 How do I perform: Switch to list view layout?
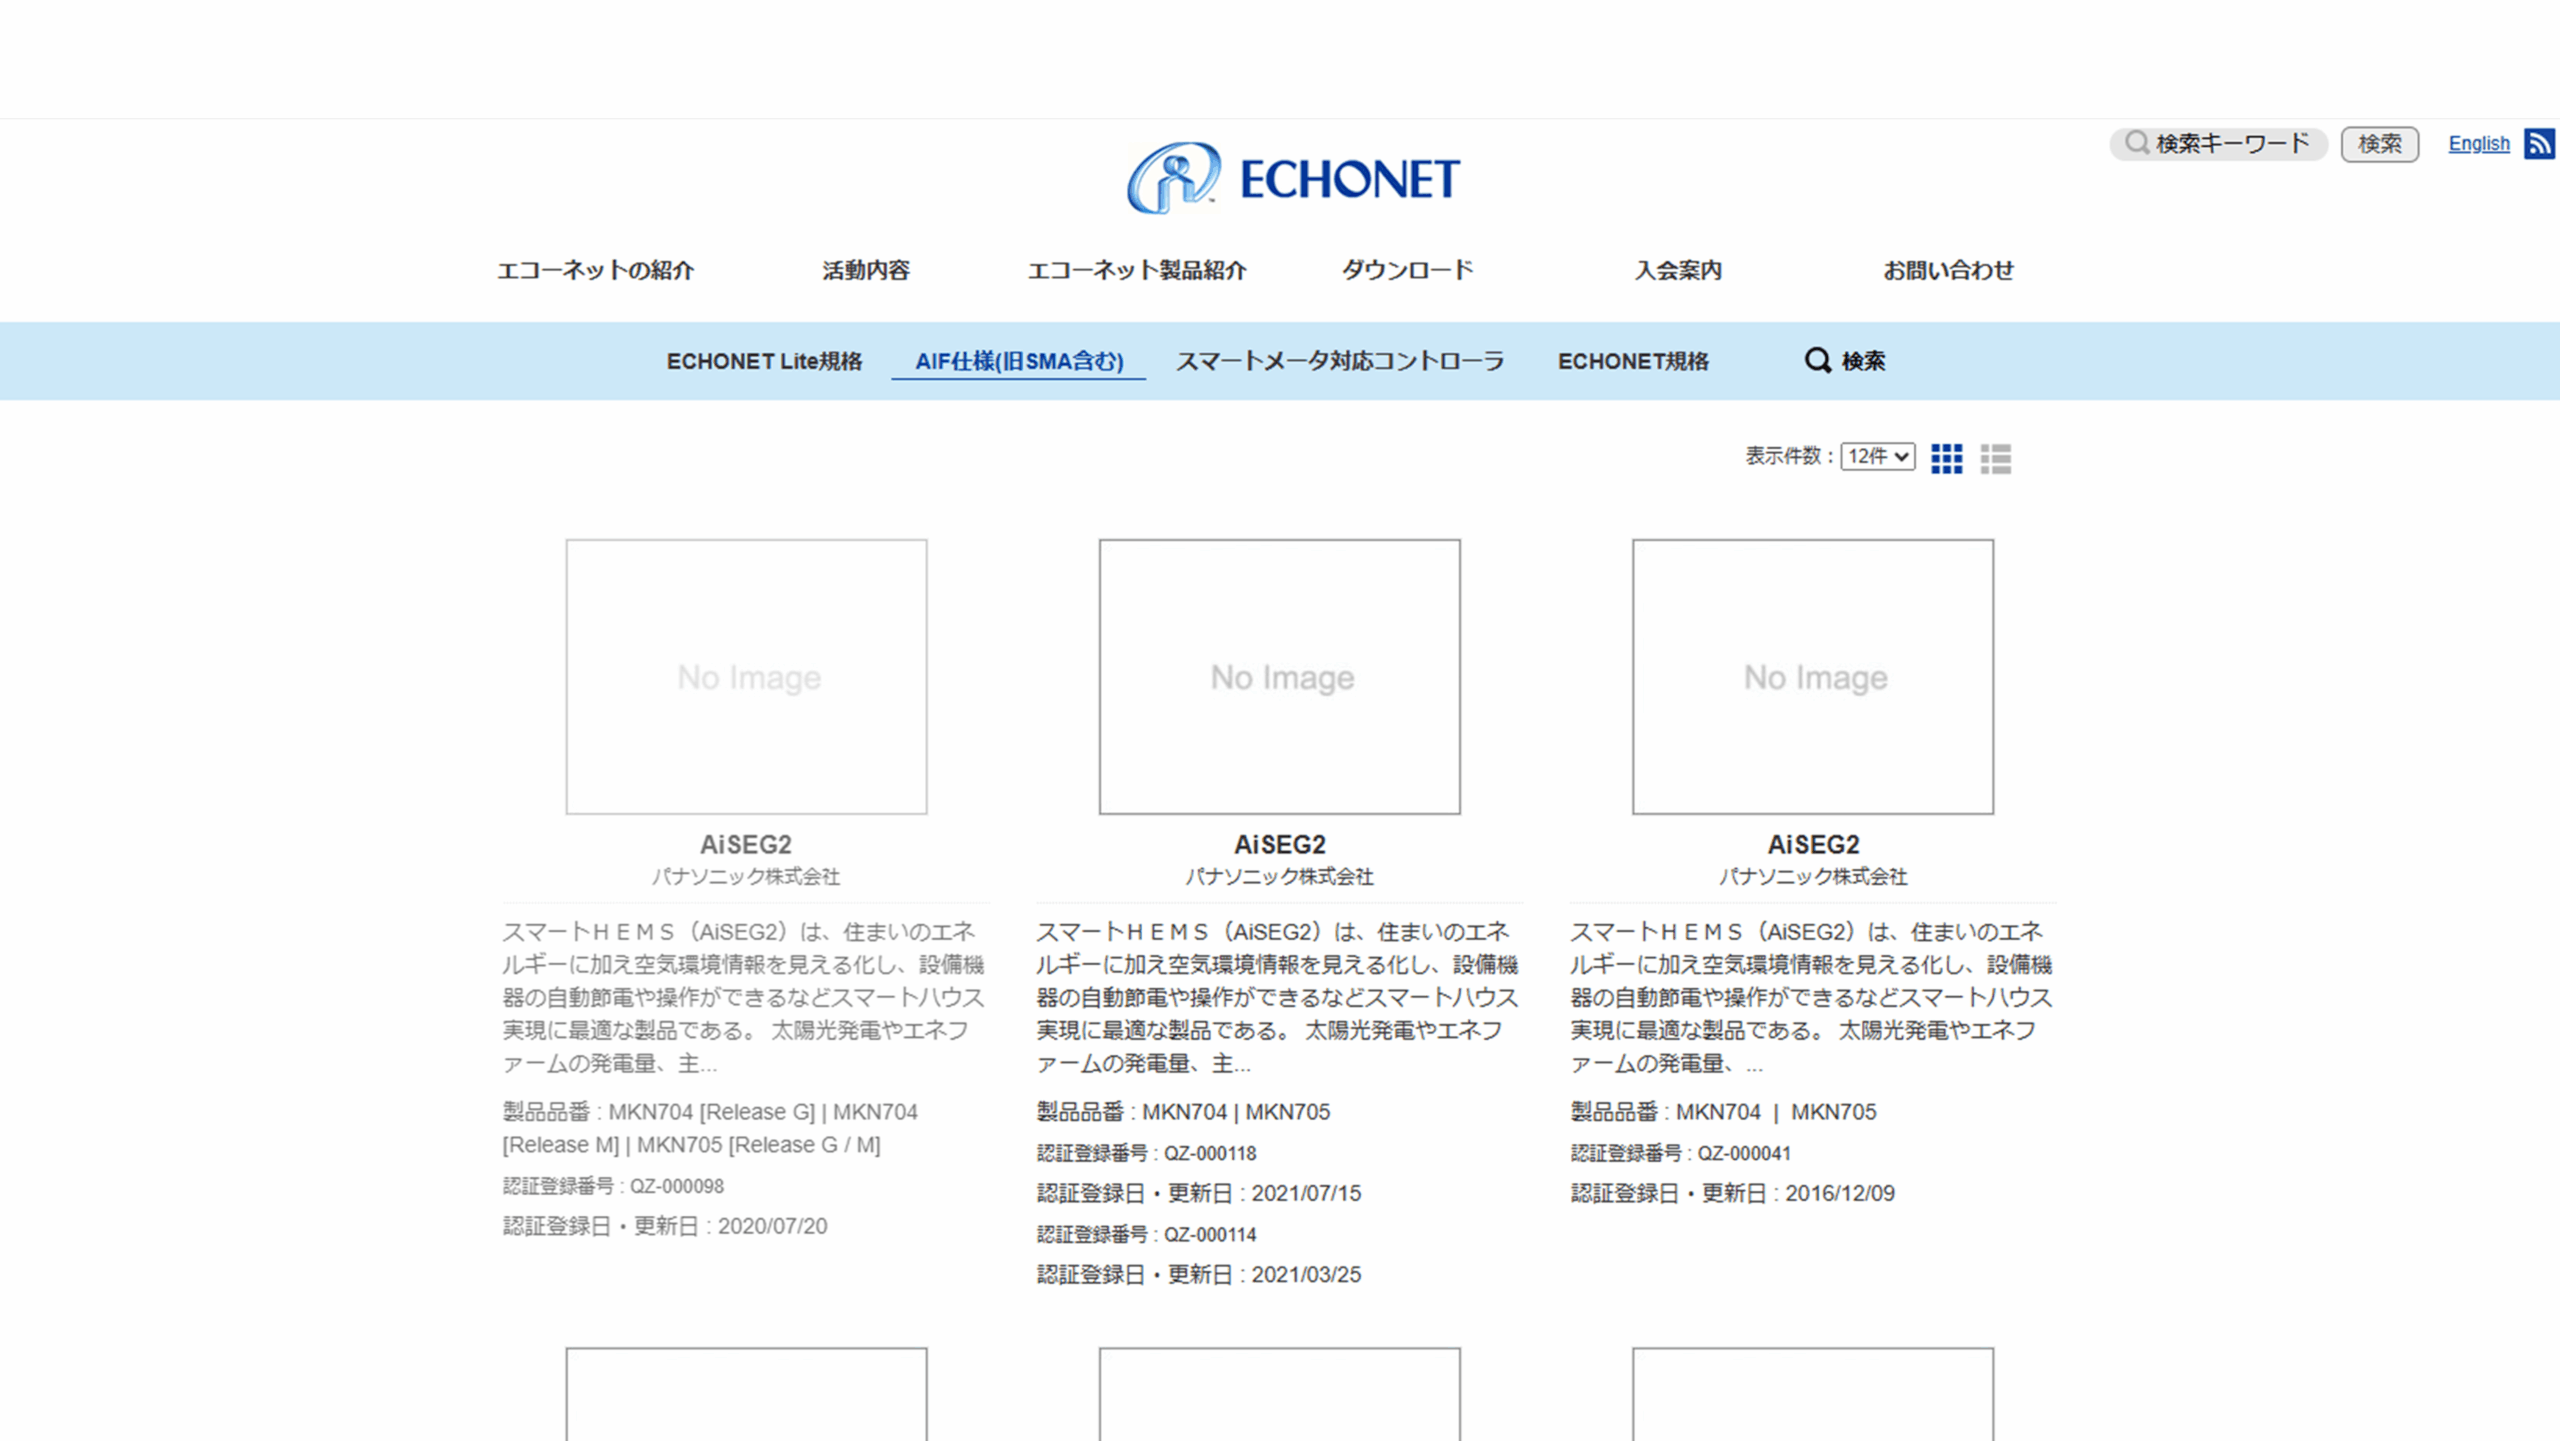tap(1995, 458)
